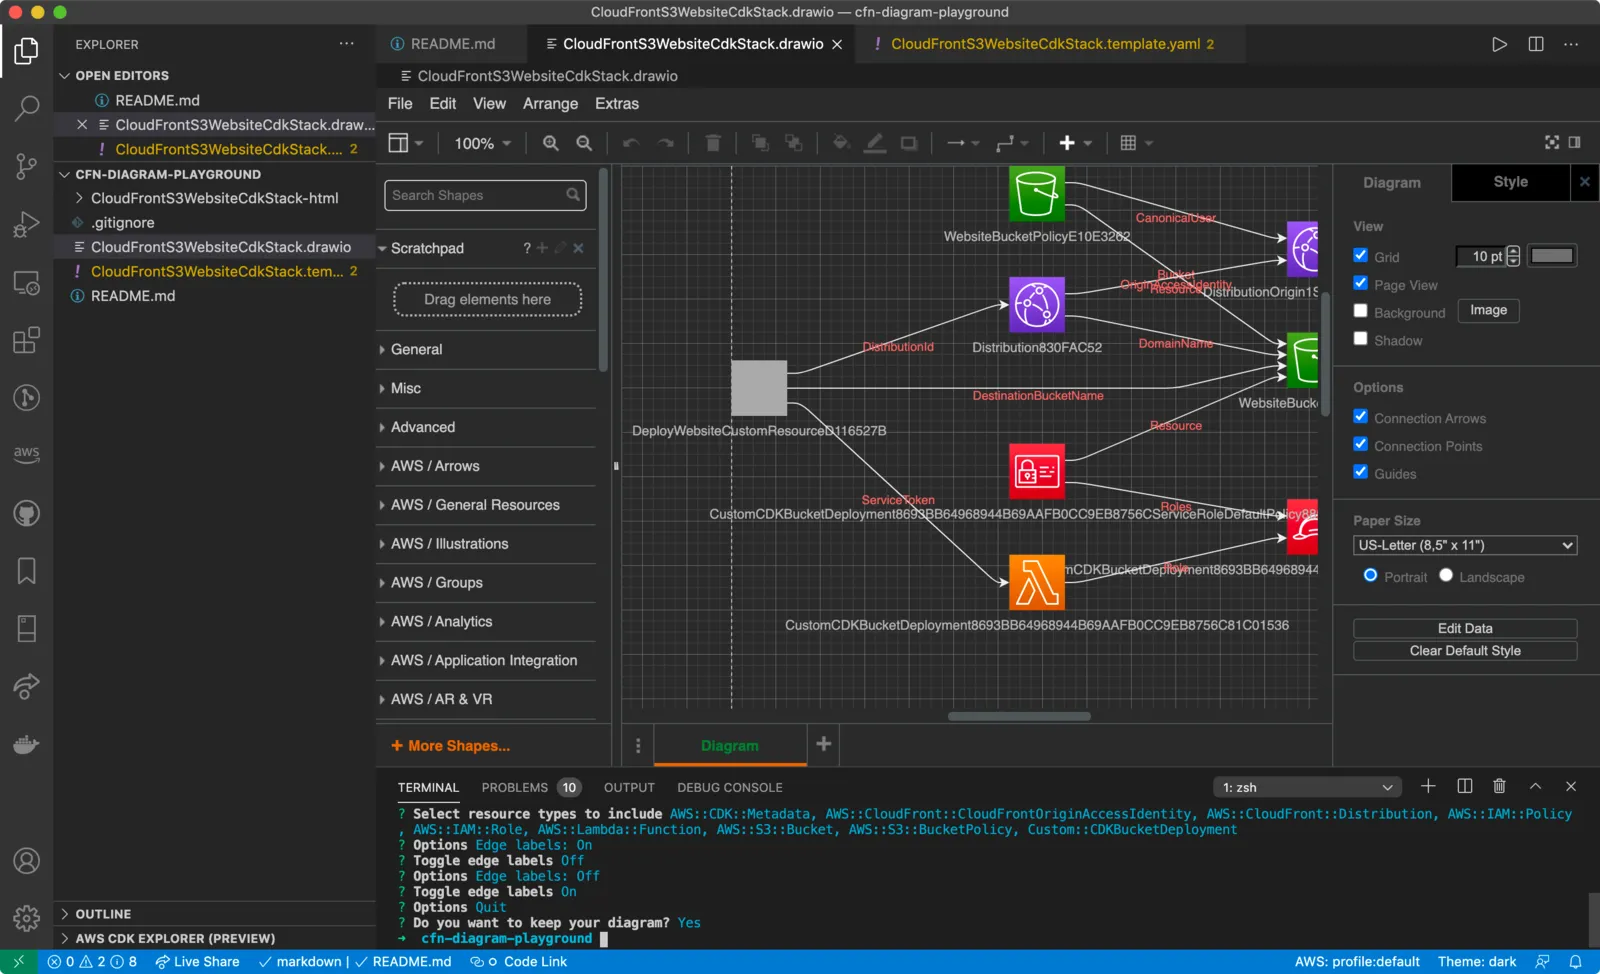
Task: Kill the terminal with trash icon
Action: [1499, 786]
